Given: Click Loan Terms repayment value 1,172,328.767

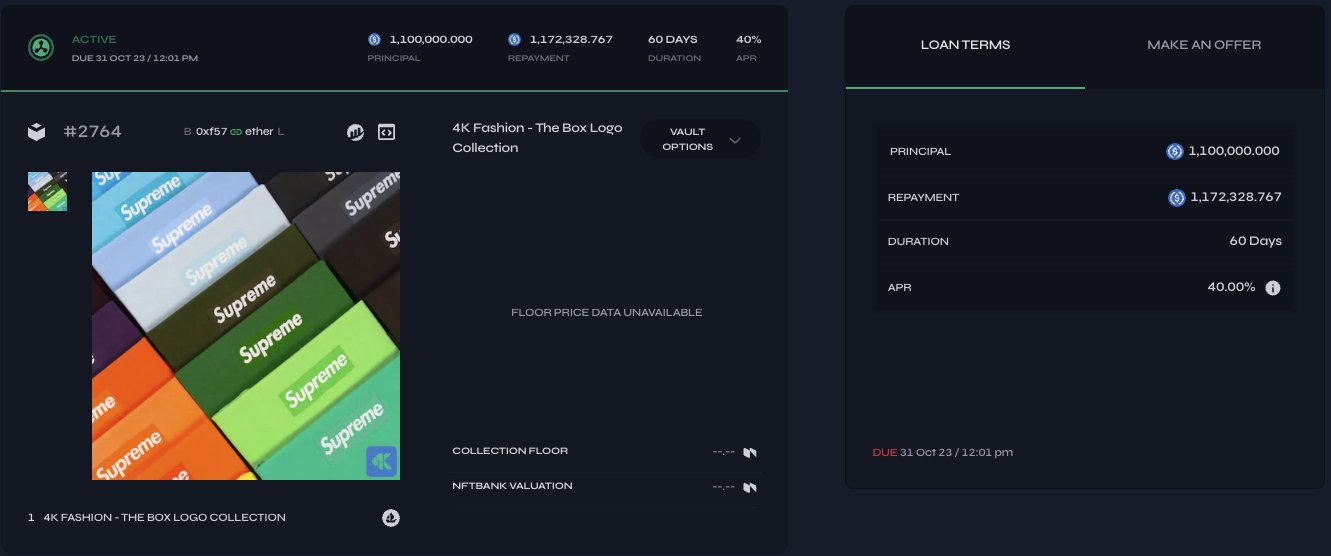Looking at the screenshot, I should point(1236,198).
